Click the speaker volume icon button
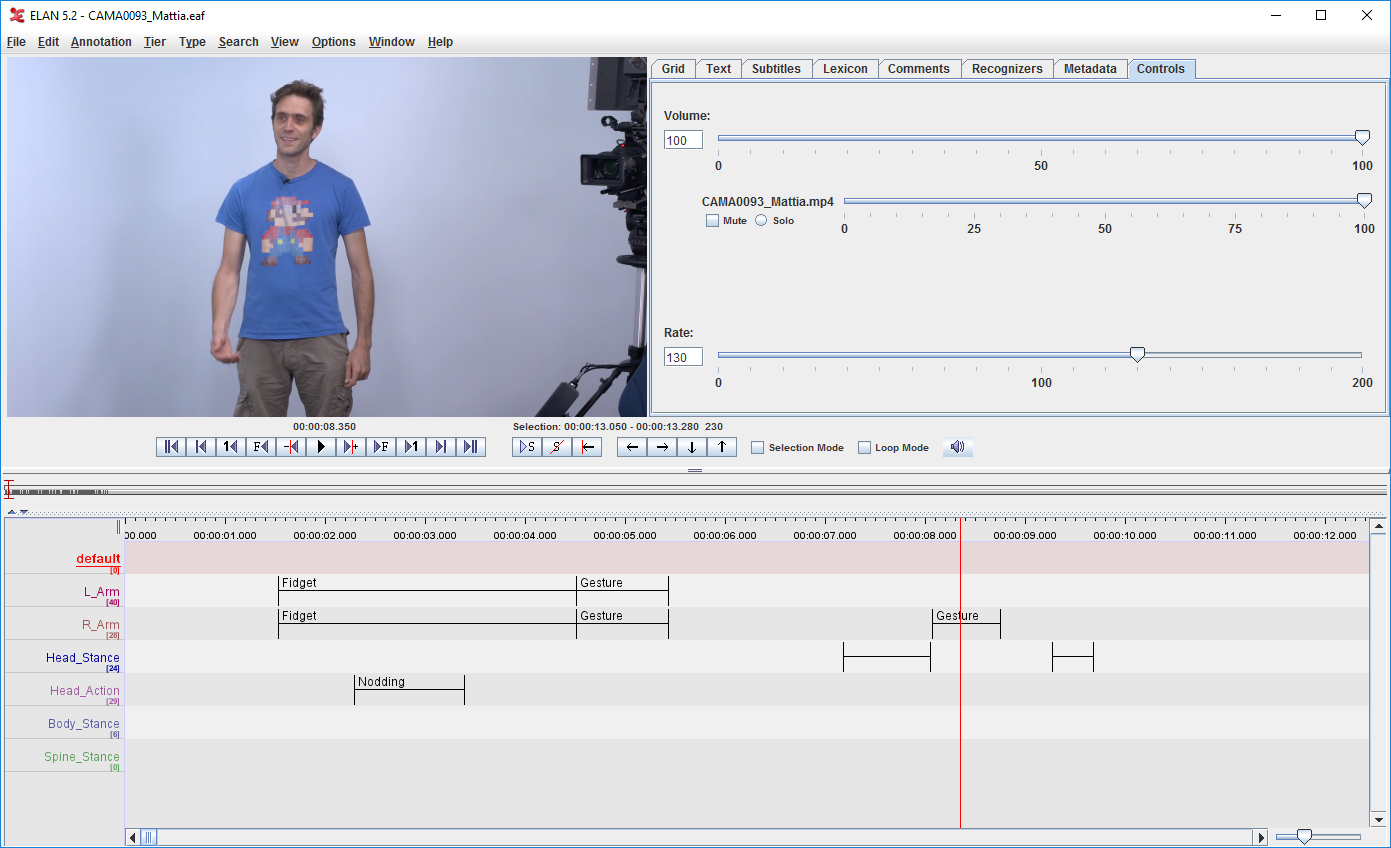The image size is (1391, 848). tap(958, 447)
